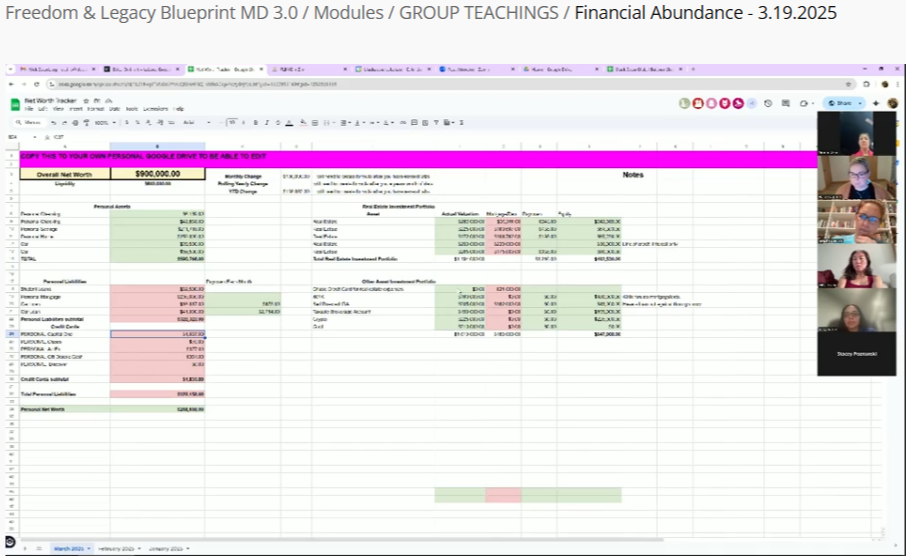This screenshot has width=906, height=556.
Task: Apply bold formatting
Action: pos(255,123)
